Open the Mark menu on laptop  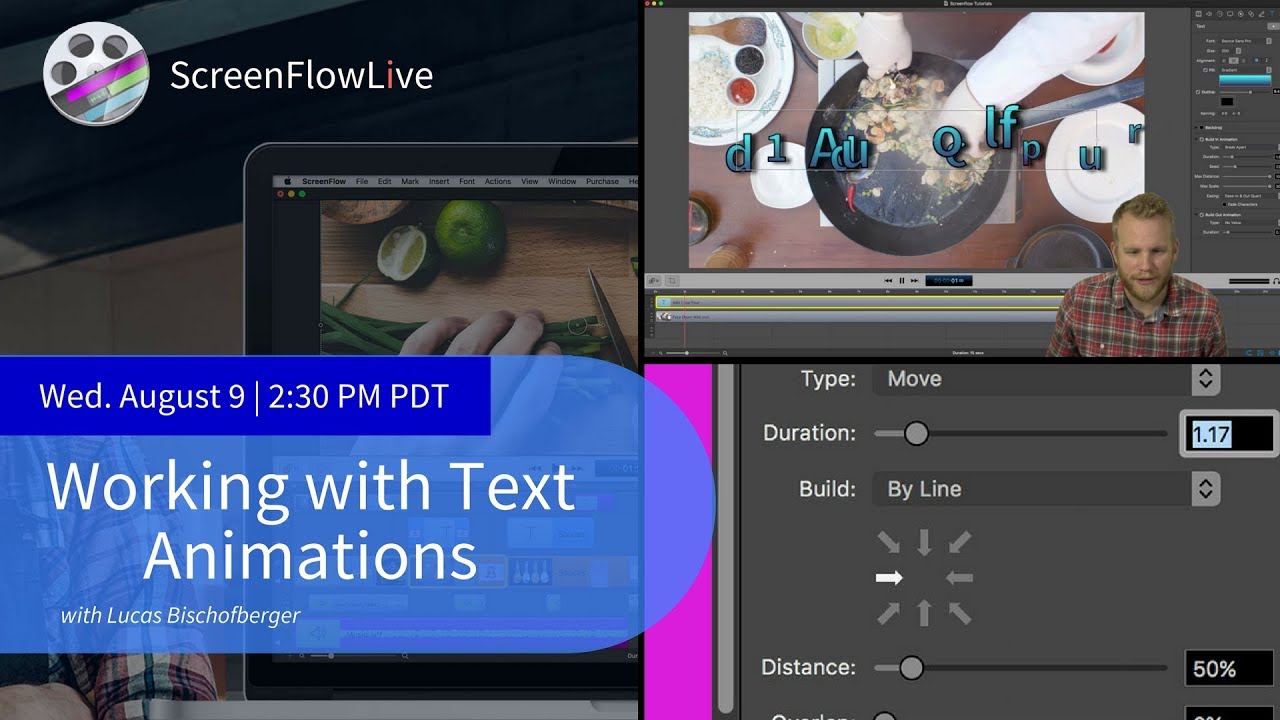[x=410, y=181]
